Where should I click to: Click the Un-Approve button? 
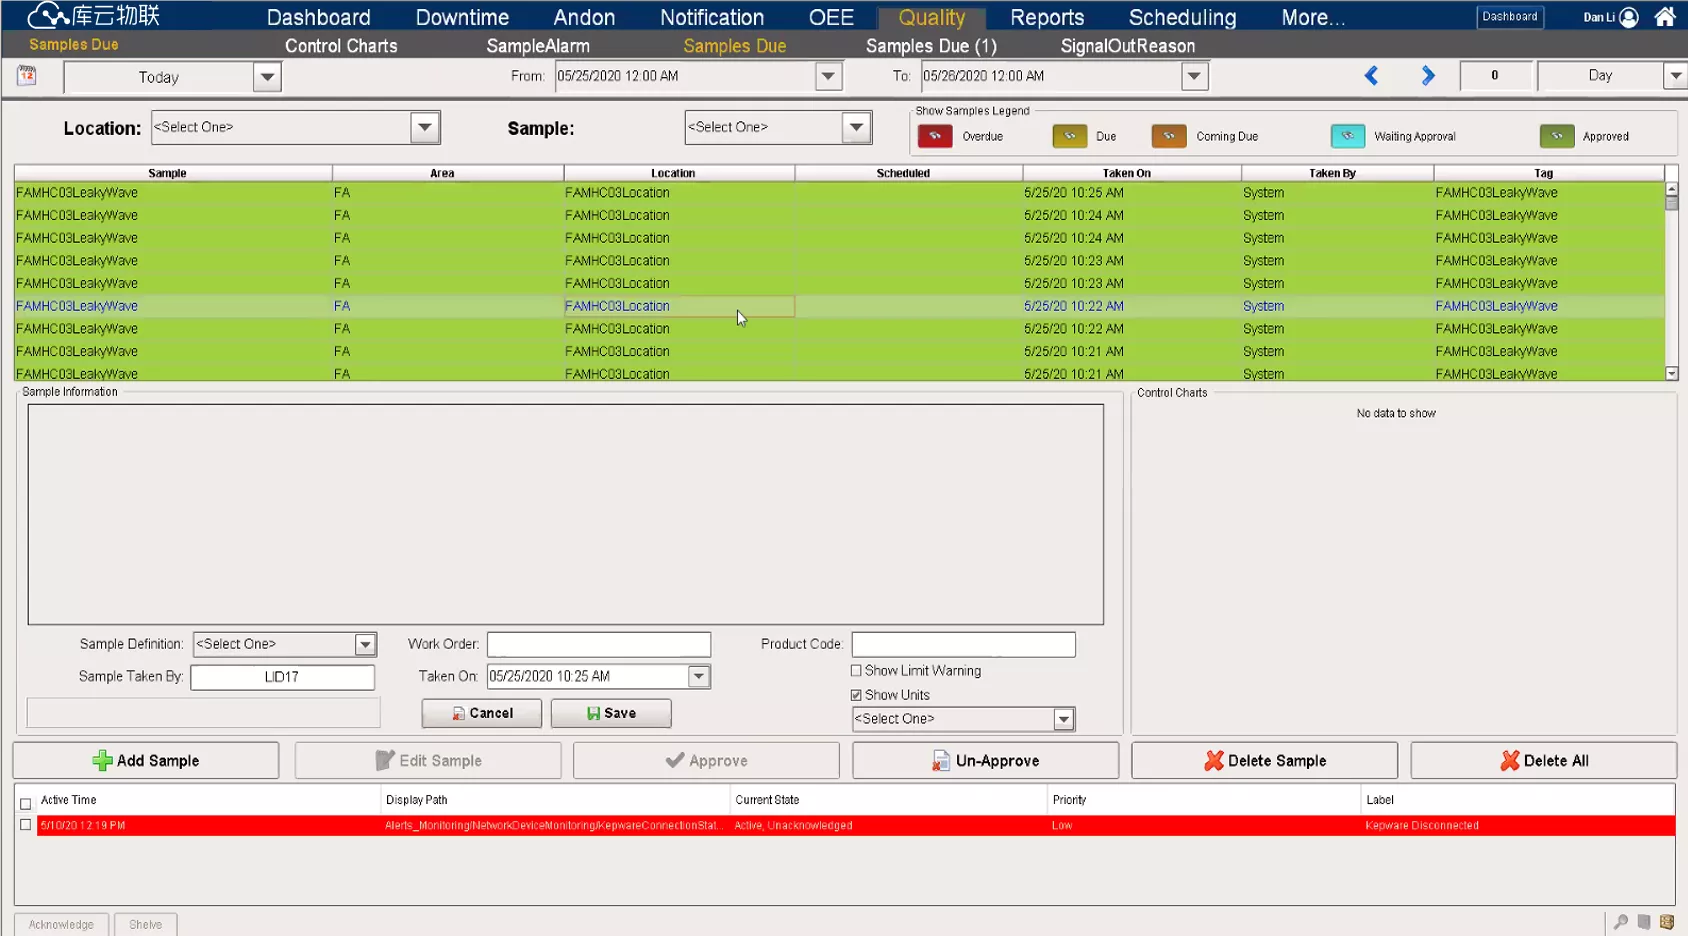985,761
